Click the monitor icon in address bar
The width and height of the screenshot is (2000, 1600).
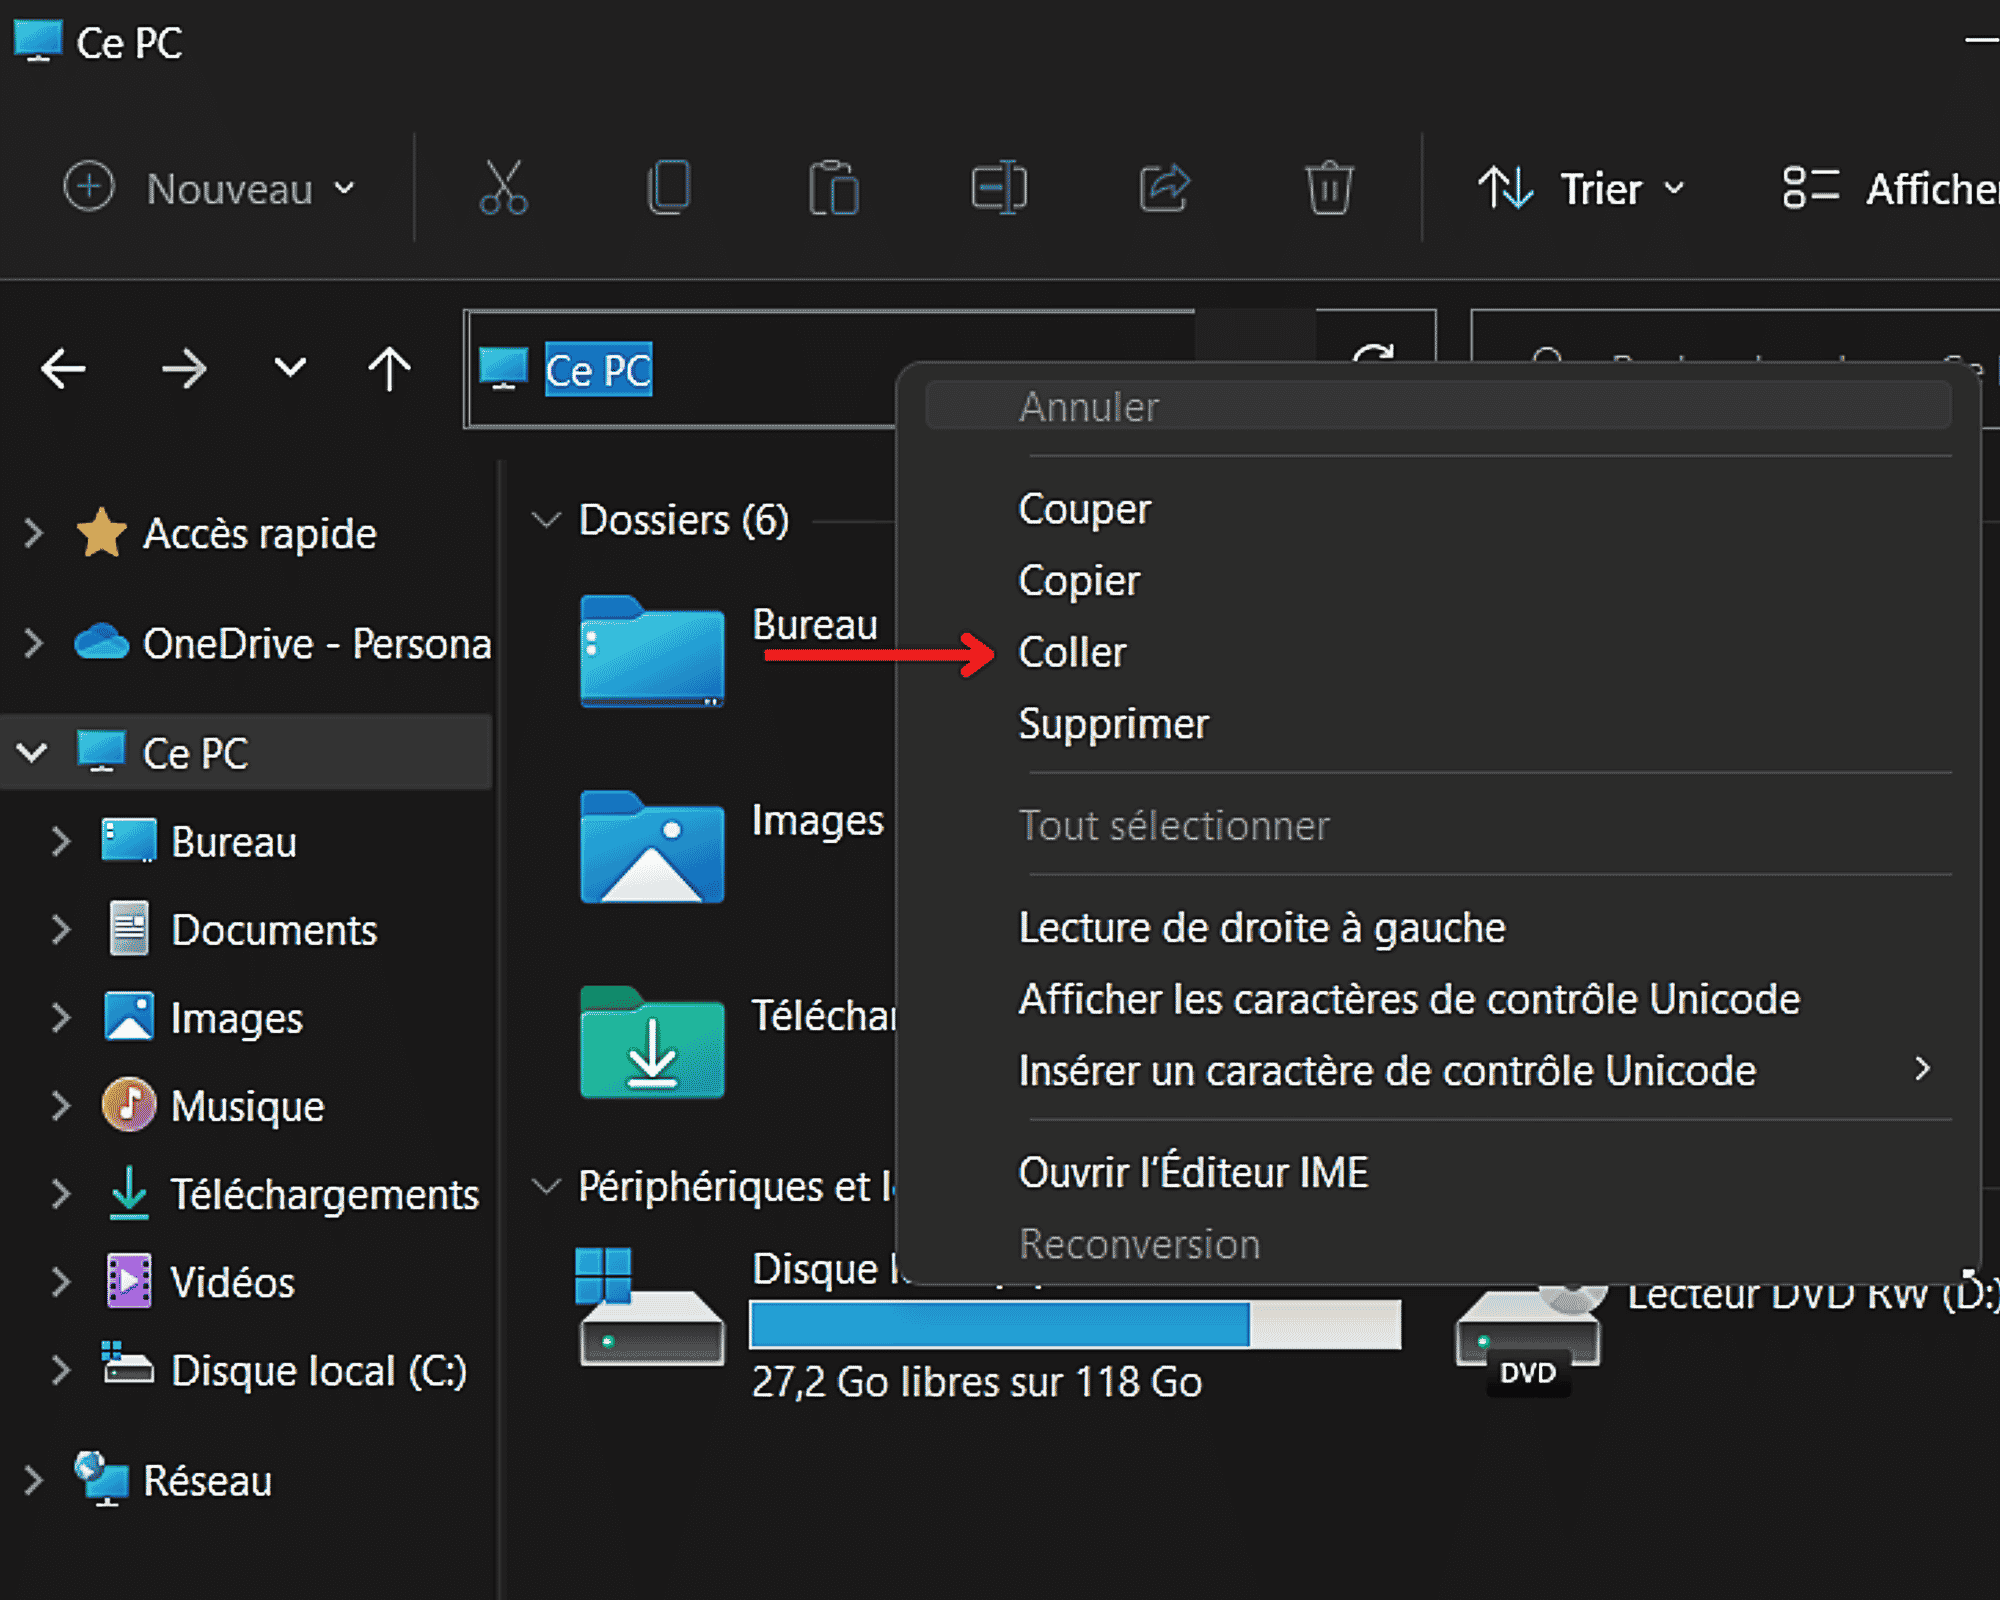pos(503,369)
